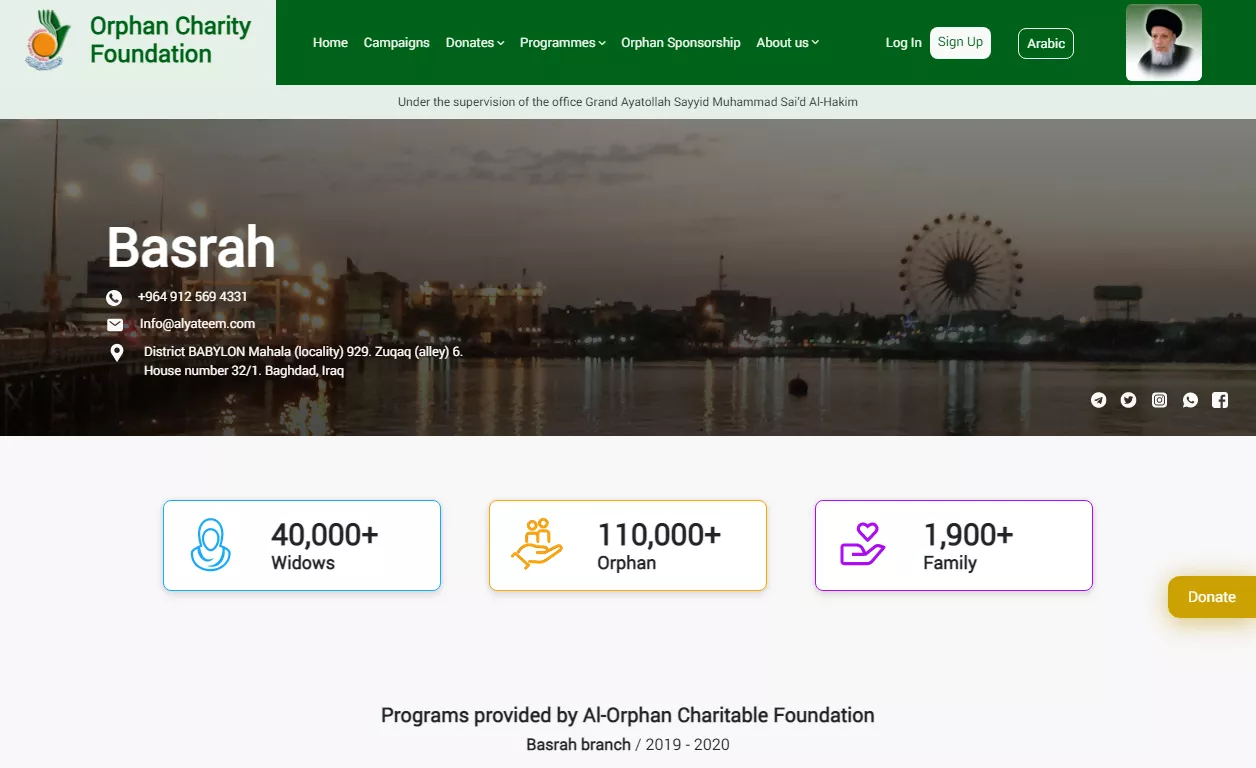
Task: Open the Twitter social icon
Action: 1129,400
